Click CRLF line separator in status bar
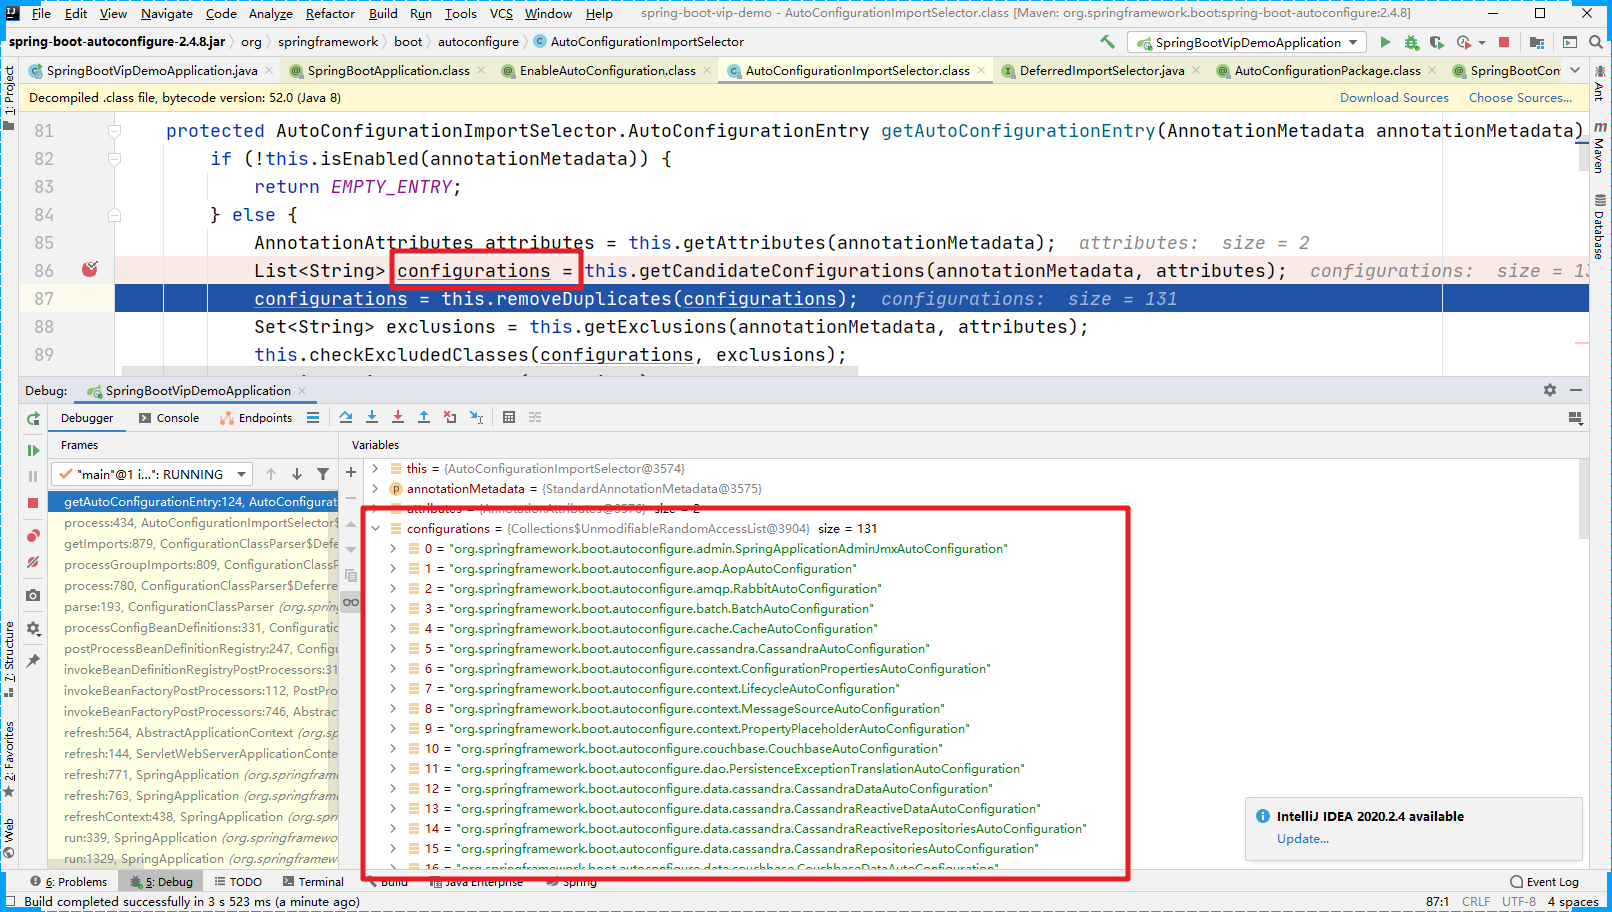 1475,901
